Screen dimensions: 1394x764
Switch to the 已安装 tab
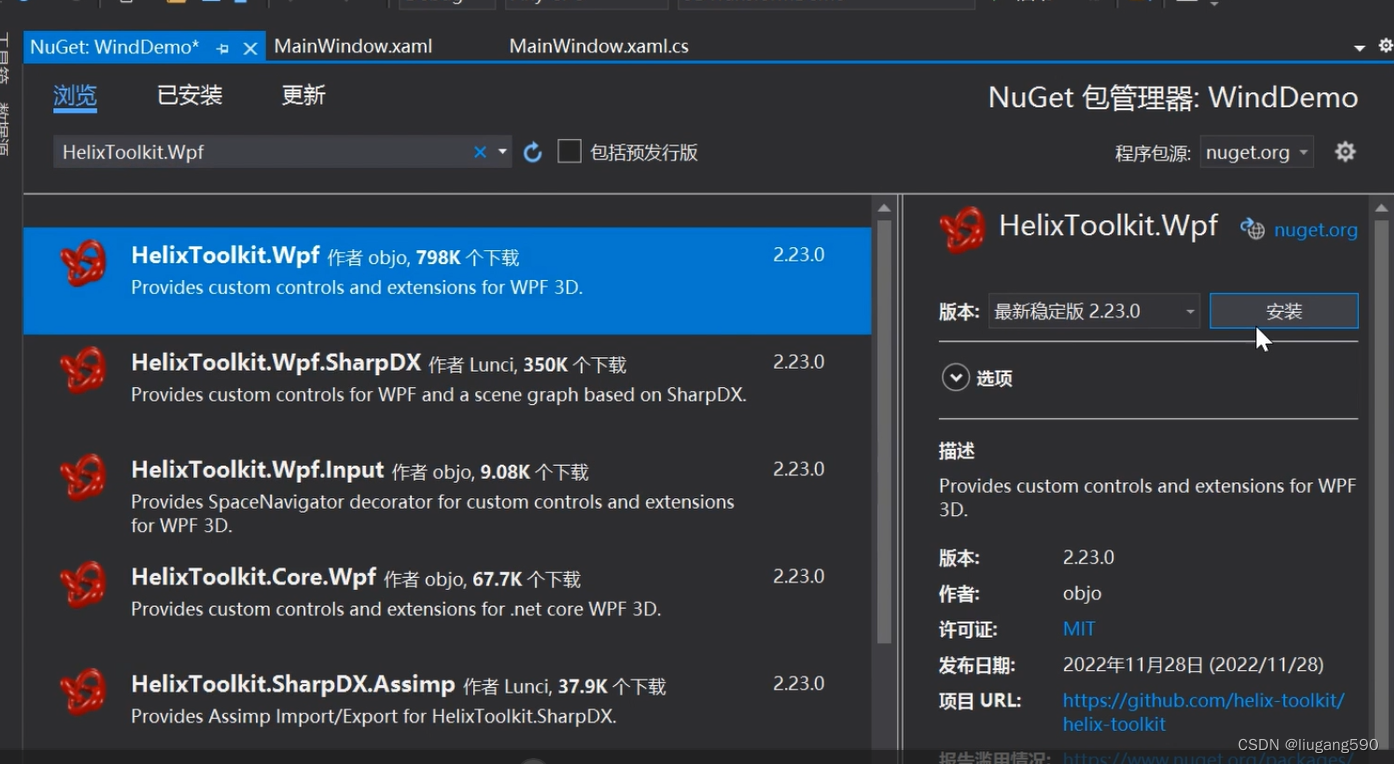(188, 95)
